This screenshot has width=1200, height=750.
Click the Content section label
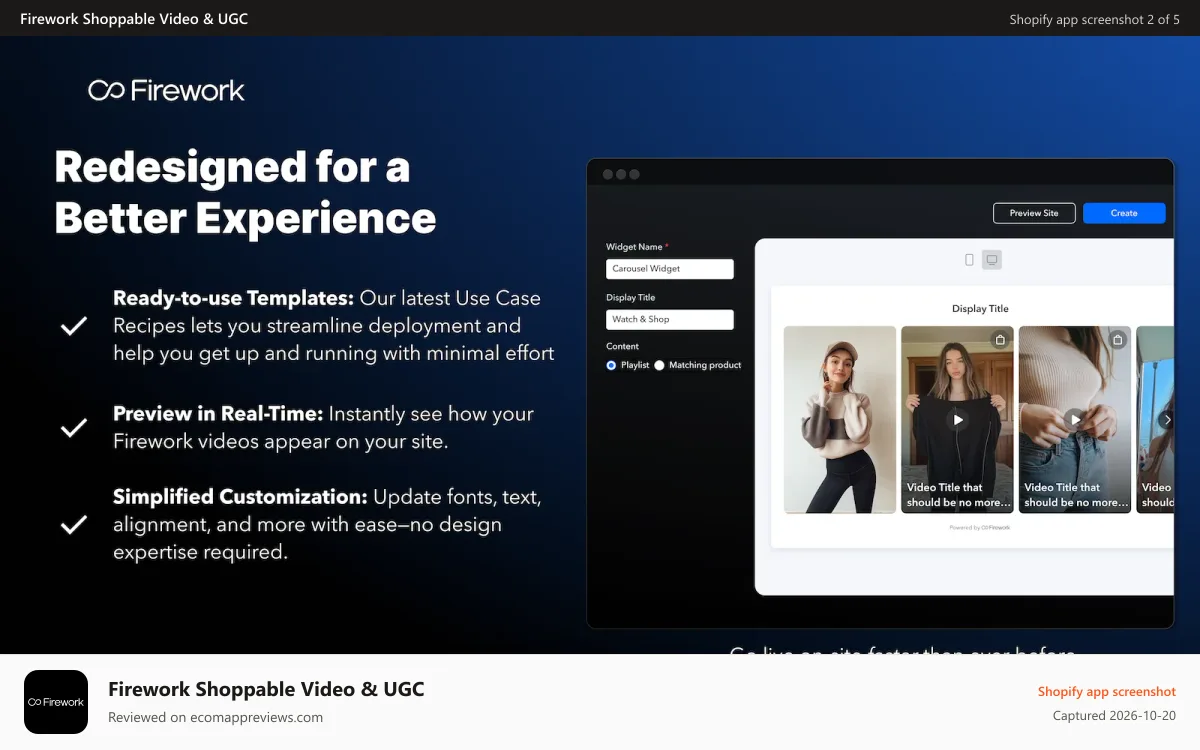[x=622, y=346]
